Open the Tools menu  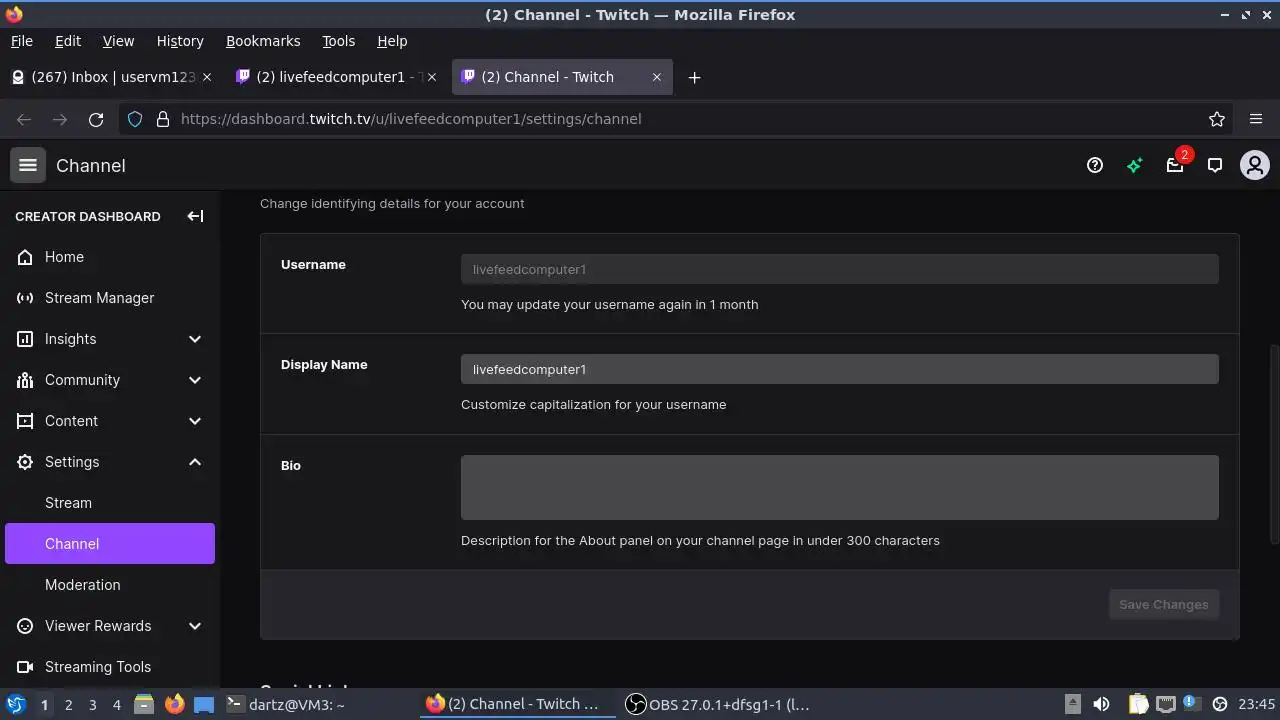point(339,41)
